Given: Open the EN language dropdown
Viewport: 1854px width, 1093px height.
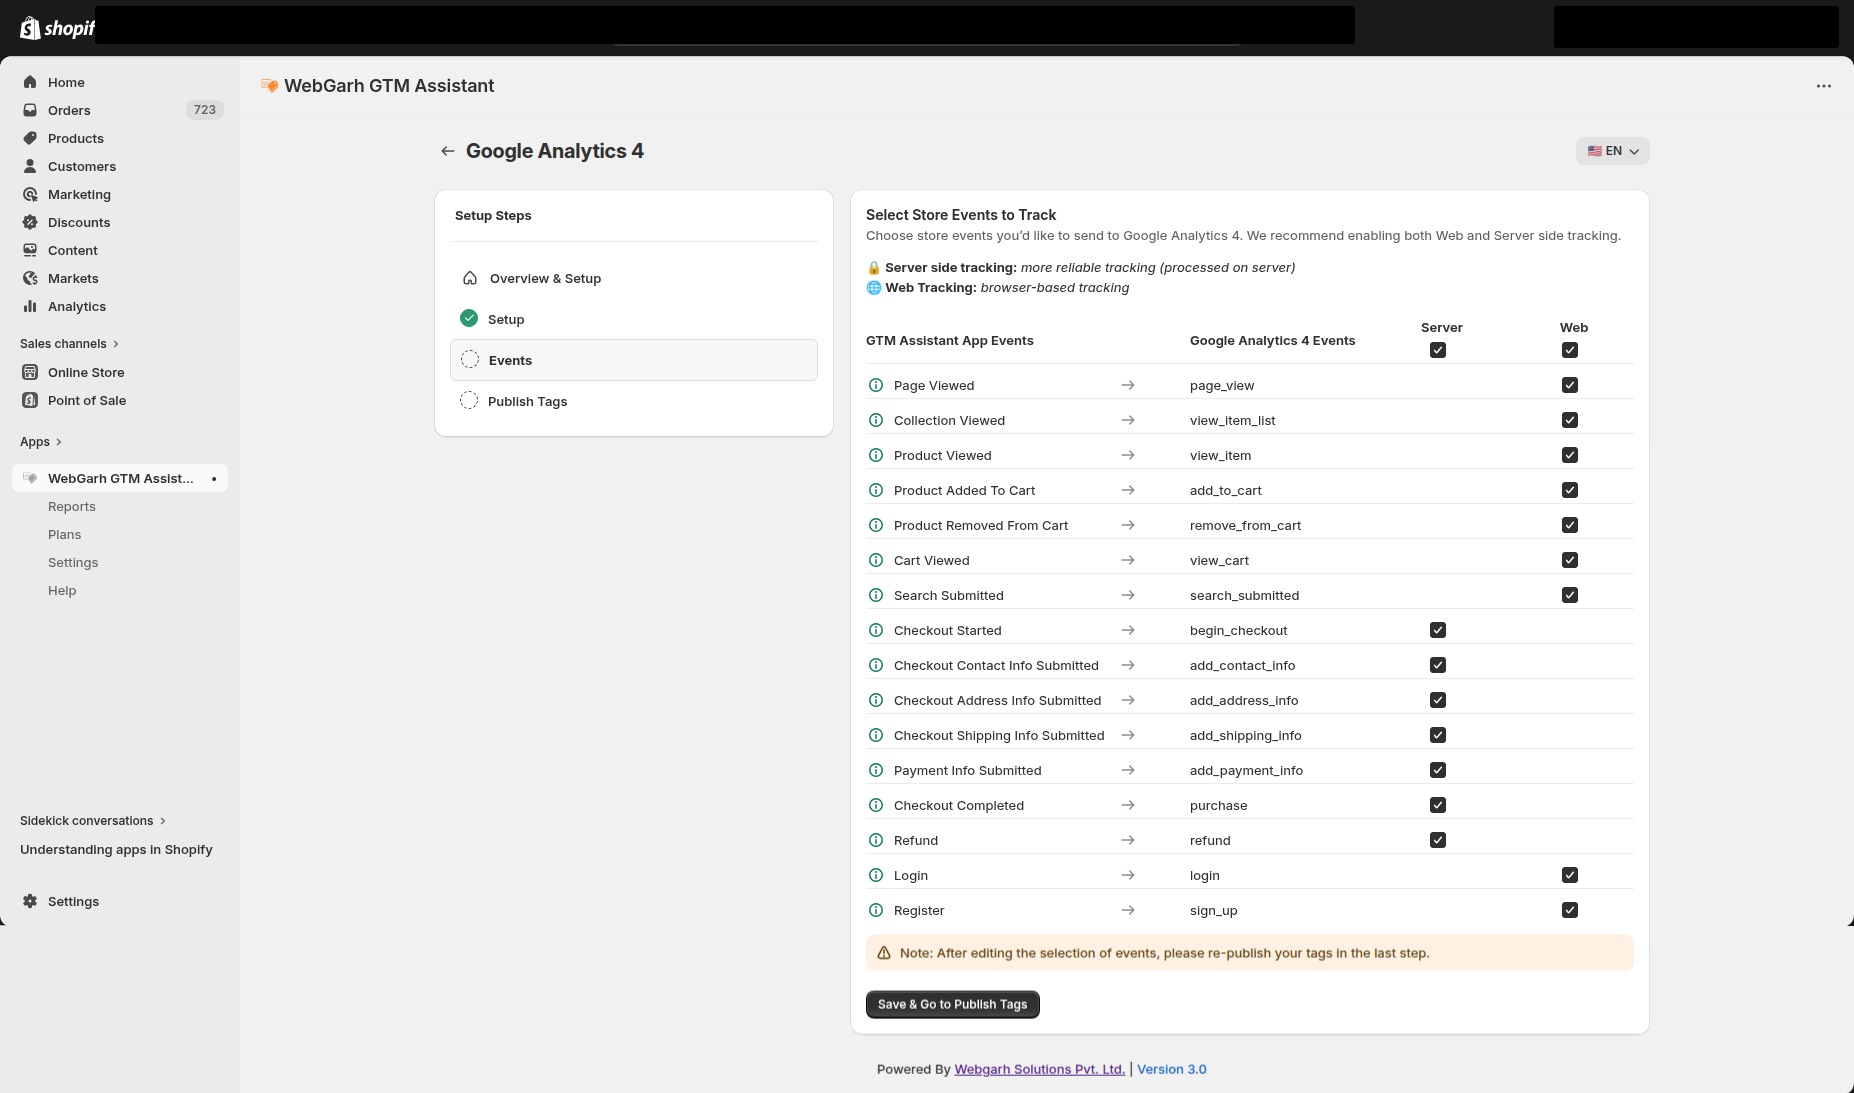Looking at the screenshot, I should point(1613,151).
